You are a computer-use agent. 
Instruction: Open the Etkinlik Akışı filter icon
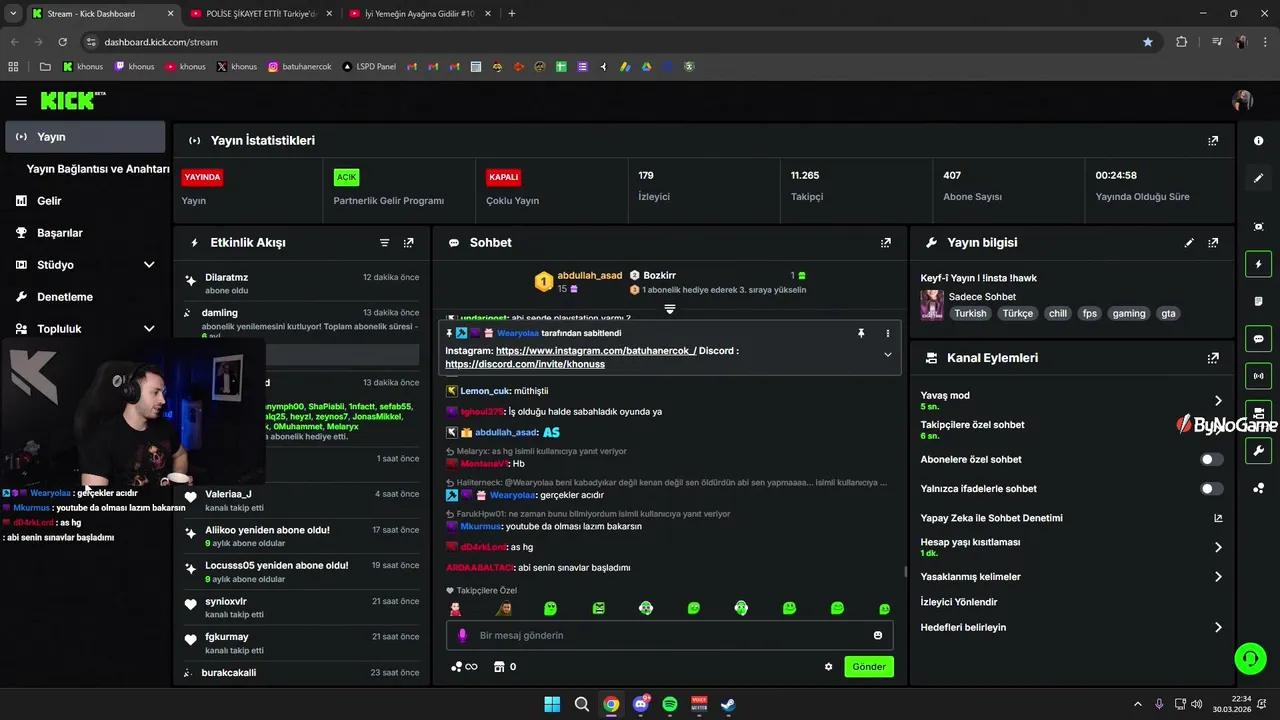pos(384,243)
